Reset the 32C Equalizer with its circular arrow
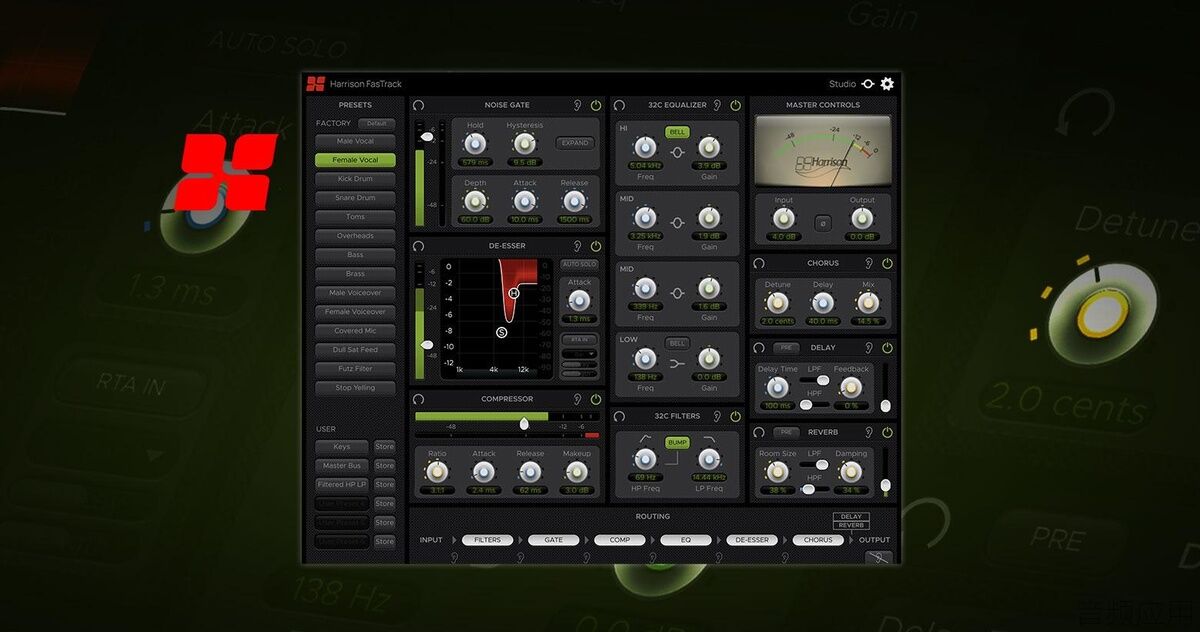Screen dimensions: 1200x632 point(620,105)
